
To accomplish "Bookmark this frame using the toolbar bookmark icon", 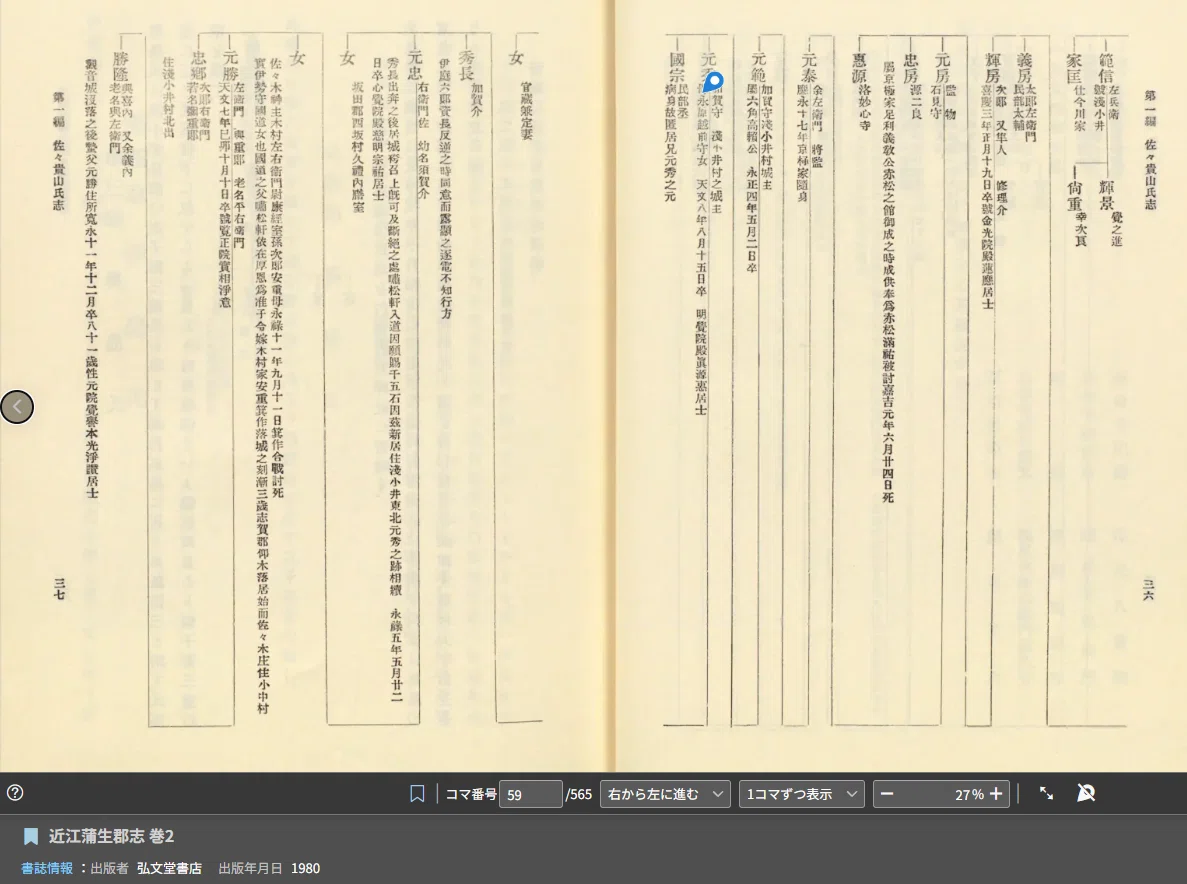I will coord(416,793).
